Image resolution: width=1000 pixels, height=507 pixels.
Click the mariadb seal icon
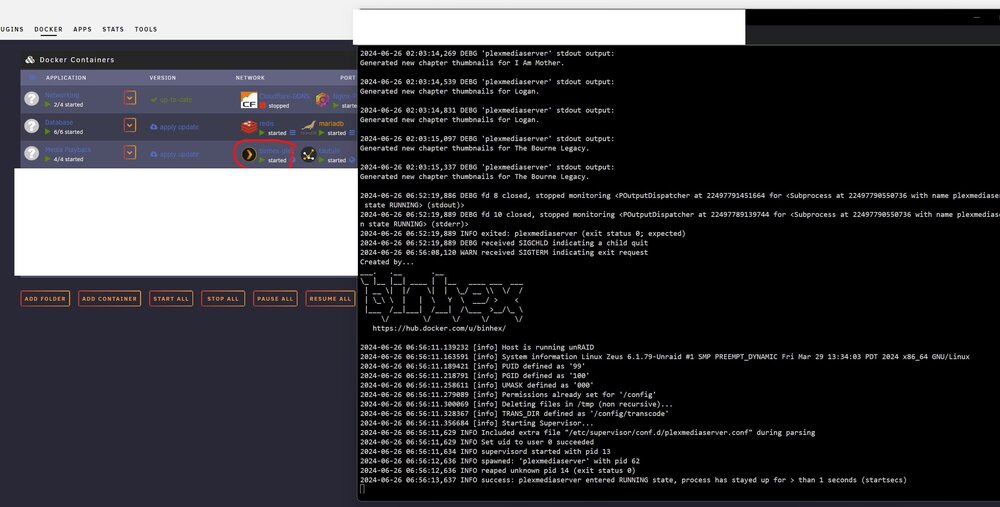(x=309, y=126)
